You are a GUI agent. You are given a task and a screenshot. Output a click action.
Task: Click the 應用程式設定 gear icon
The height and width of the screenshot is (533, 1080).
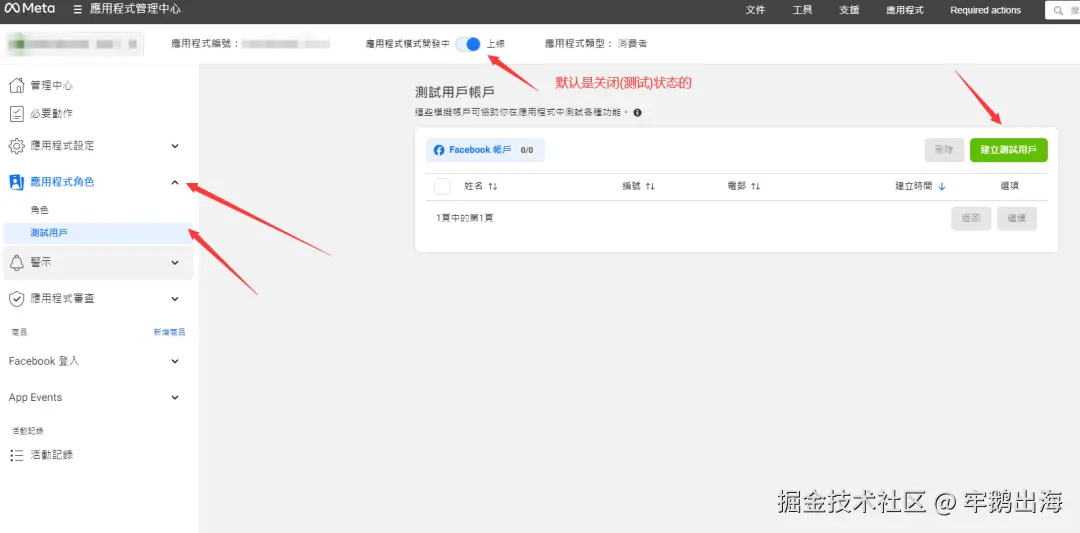[17, 146]
